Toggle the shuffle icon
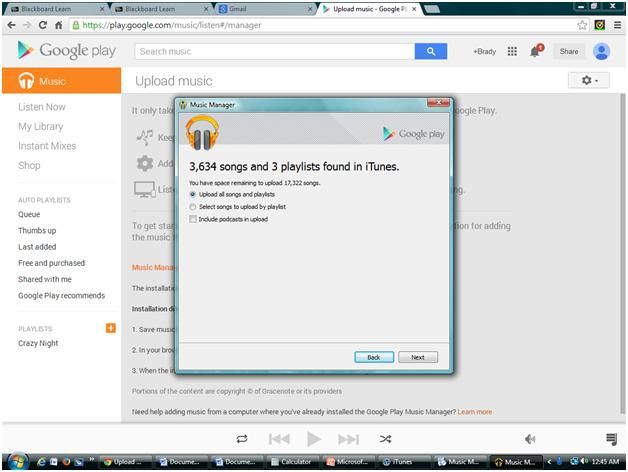This screenshot has width=628, height=472. [x=385, y=439]
